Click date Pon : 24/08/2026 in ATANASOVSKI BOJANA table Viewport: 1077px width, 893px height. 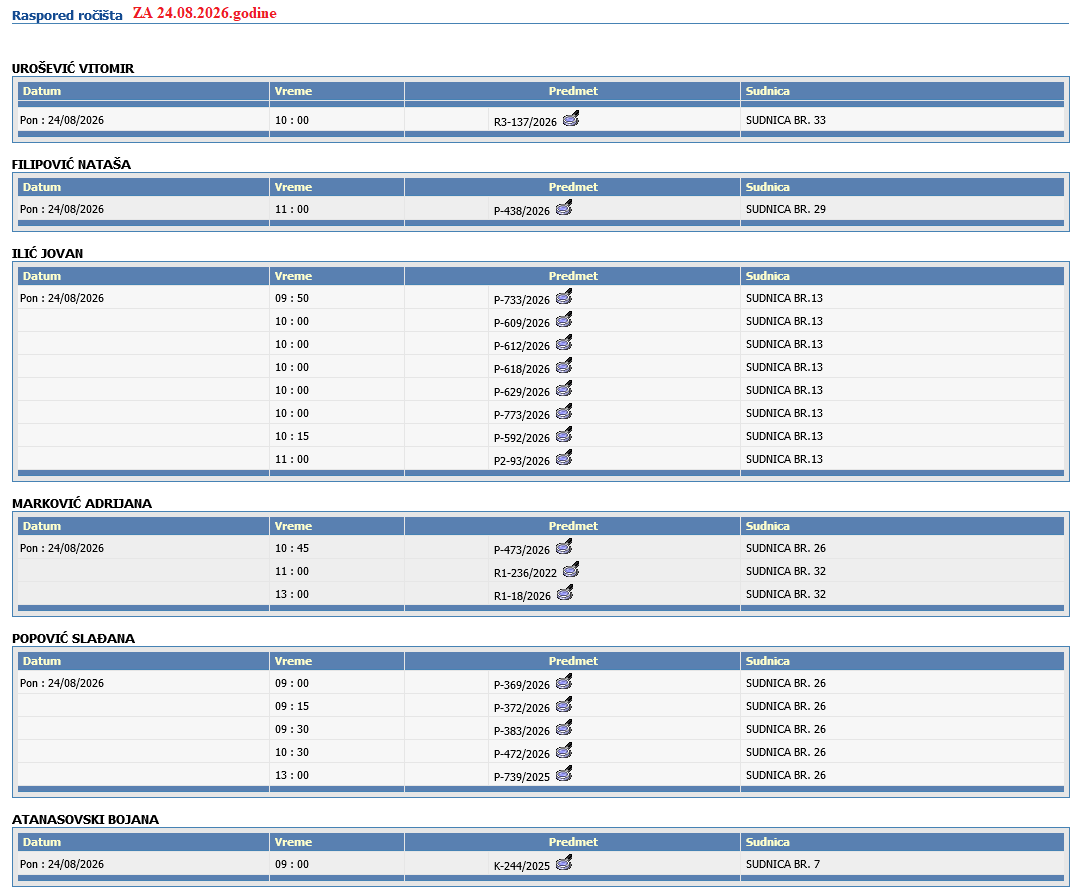(62, 864)
